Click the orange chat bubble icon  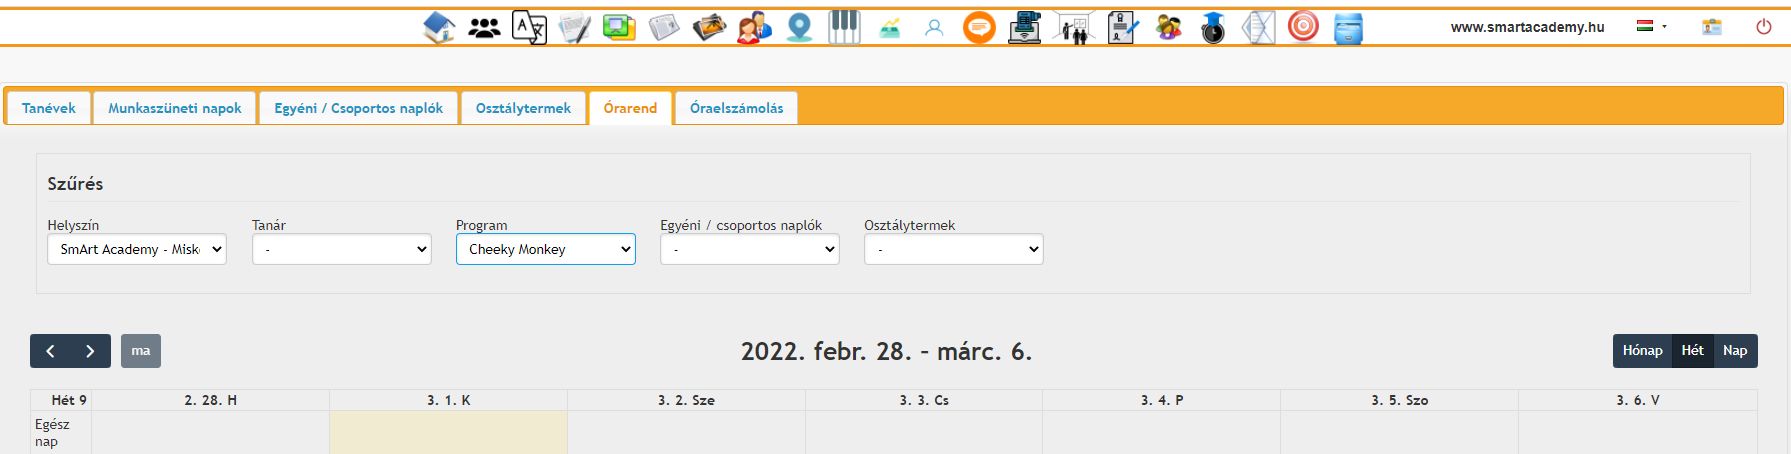coord(979,27)
